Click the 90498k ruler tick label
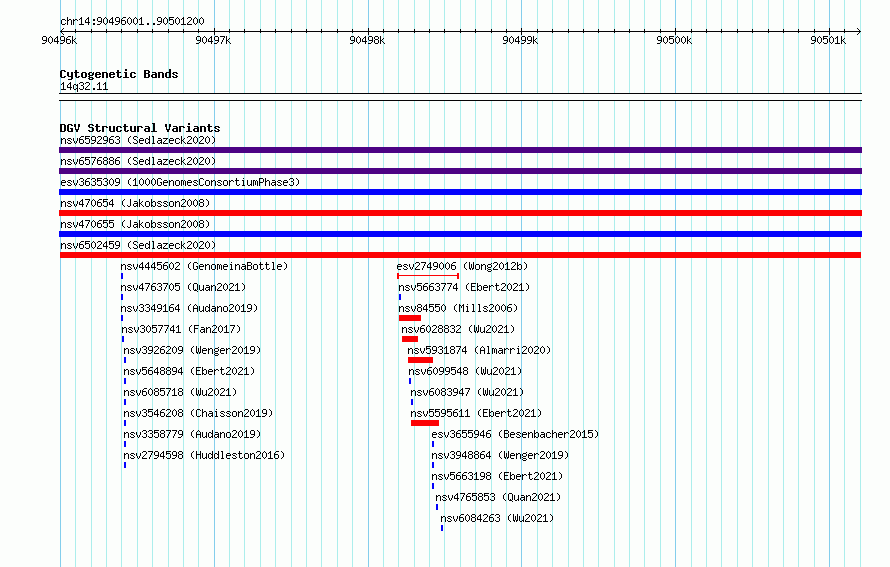This screenshot has height=567, width=890. tap(367, 40)
